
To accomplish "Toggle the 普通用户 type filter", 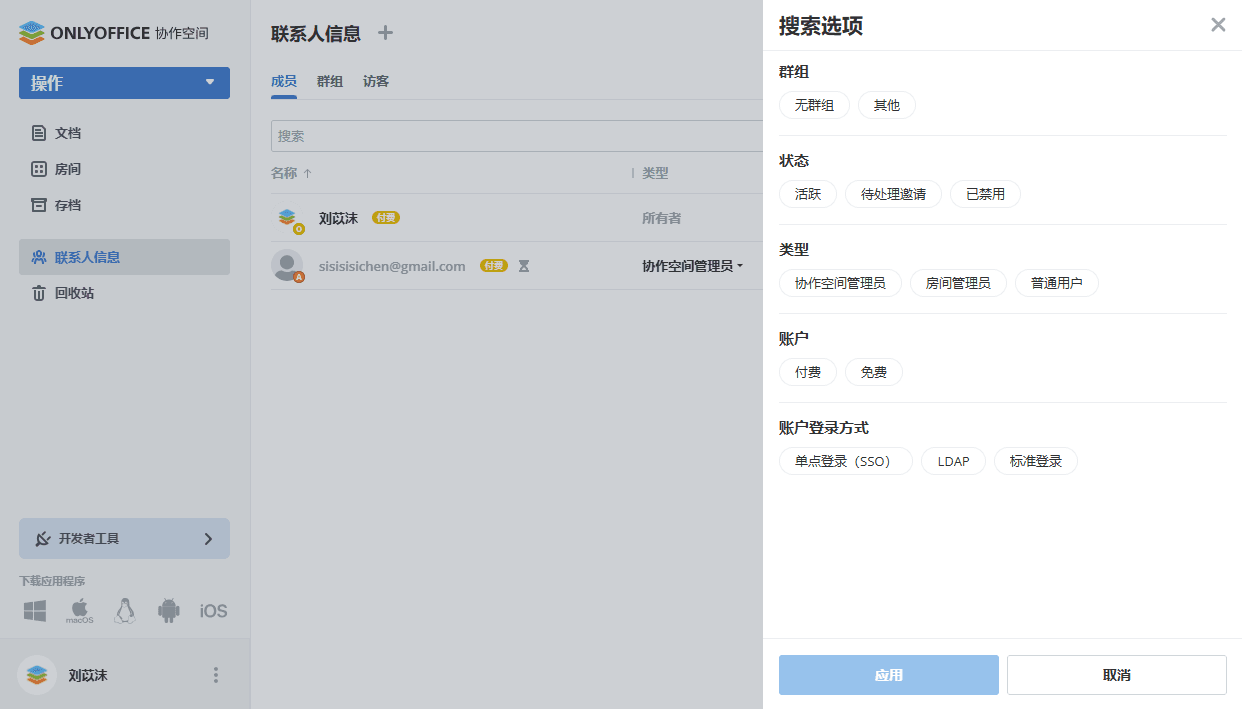I will click(x=1057, y=283).
